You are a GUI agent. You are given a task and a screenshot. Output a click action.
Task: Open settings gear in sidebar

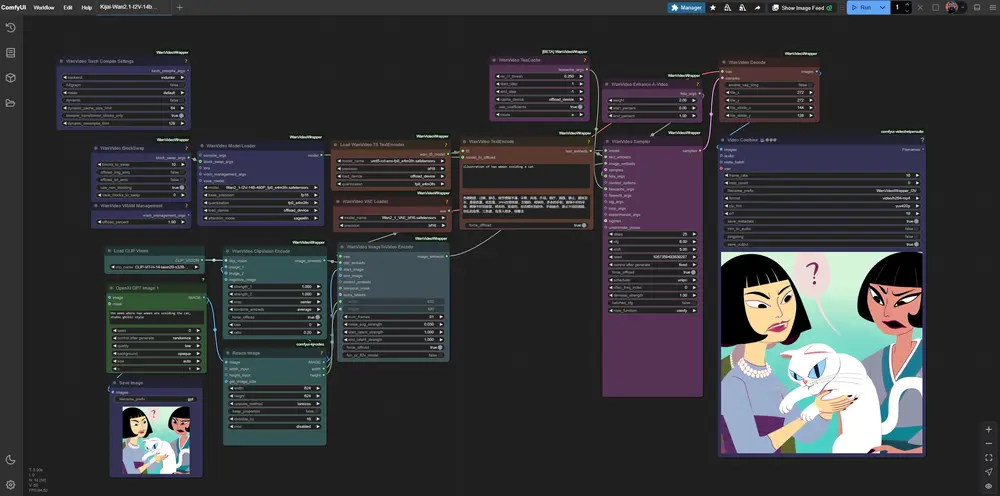(x=10, y=485)
